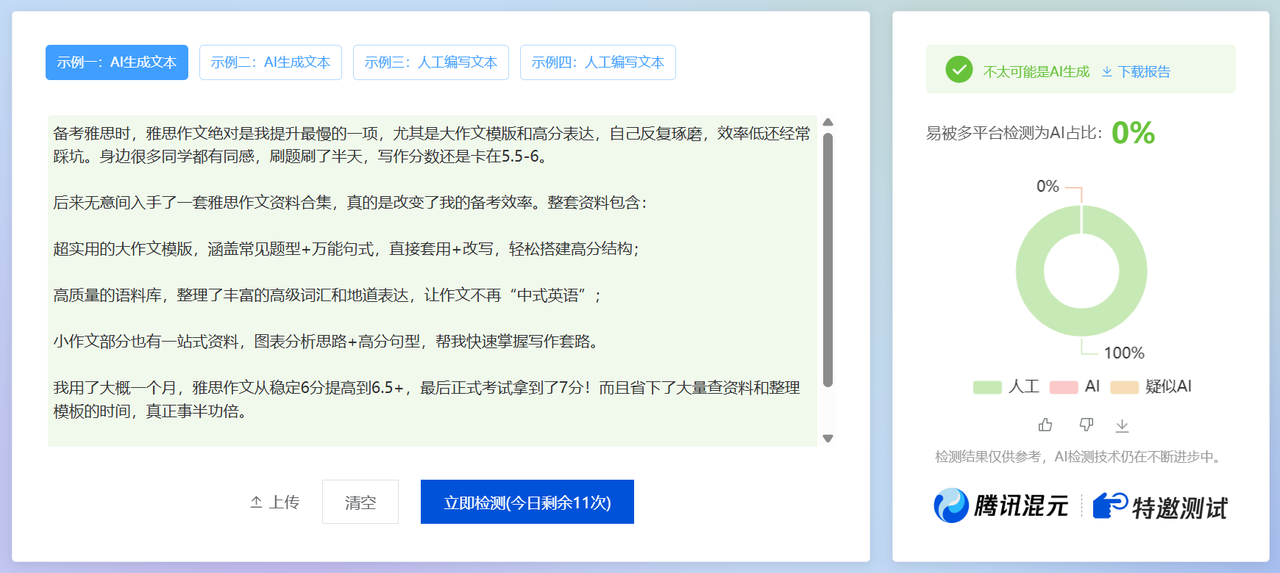This screenshot has width=1280, height=573.
Task: Click the 上传 upload button
Action: (x=274, y=502)
